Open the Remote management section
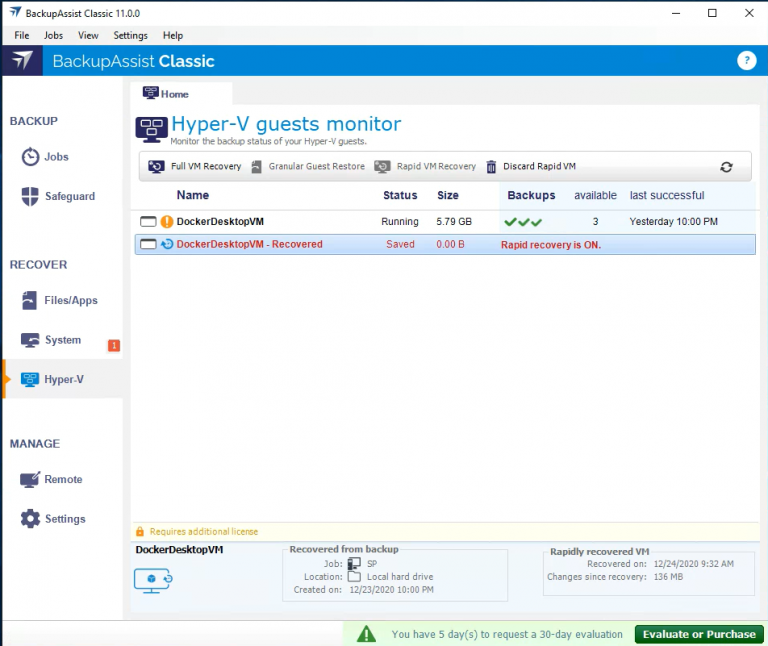 (62, 480)
